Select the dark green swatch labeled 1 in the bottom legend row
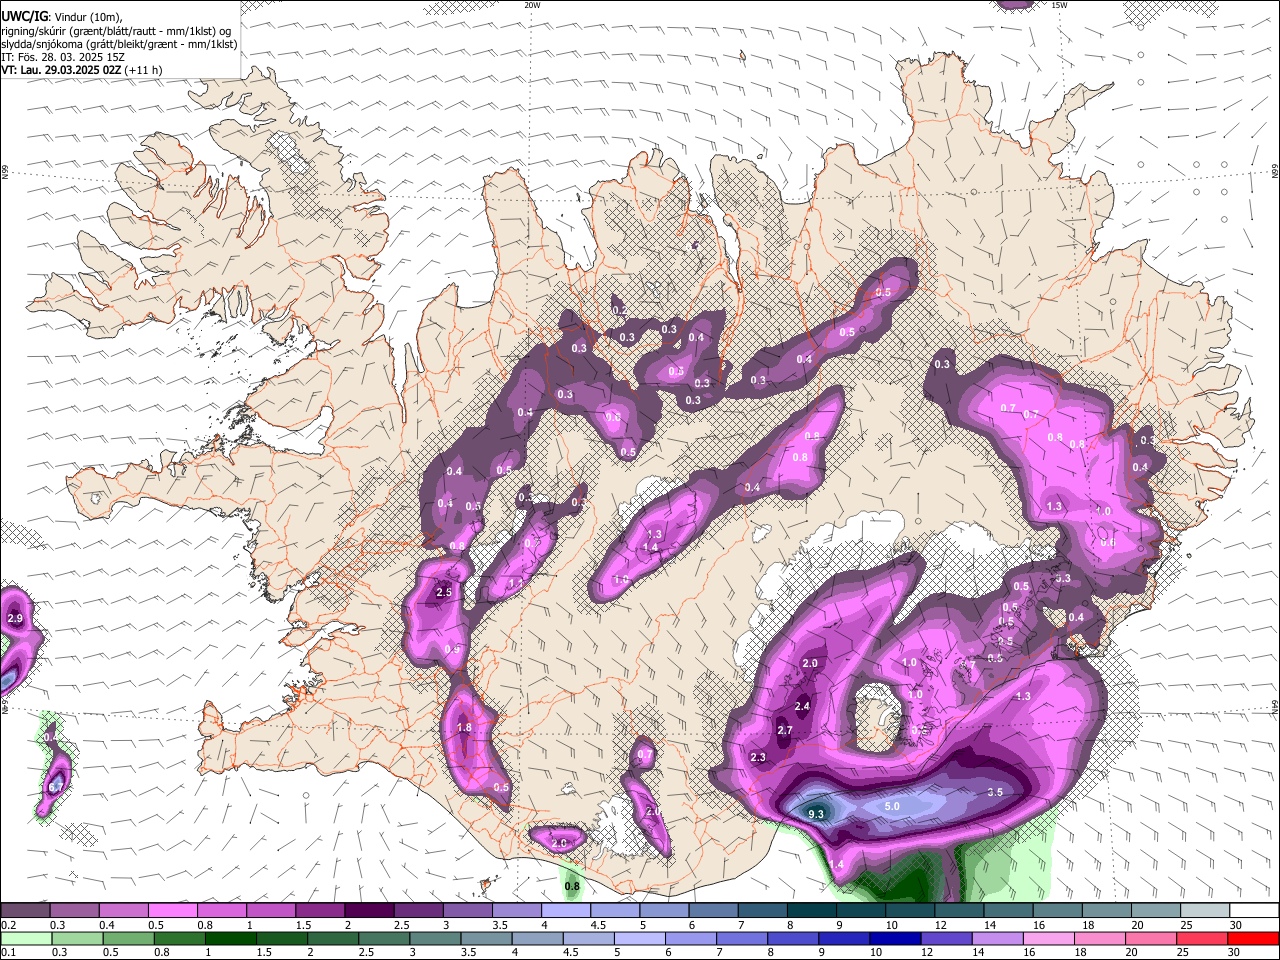 [x=229, y=938]
